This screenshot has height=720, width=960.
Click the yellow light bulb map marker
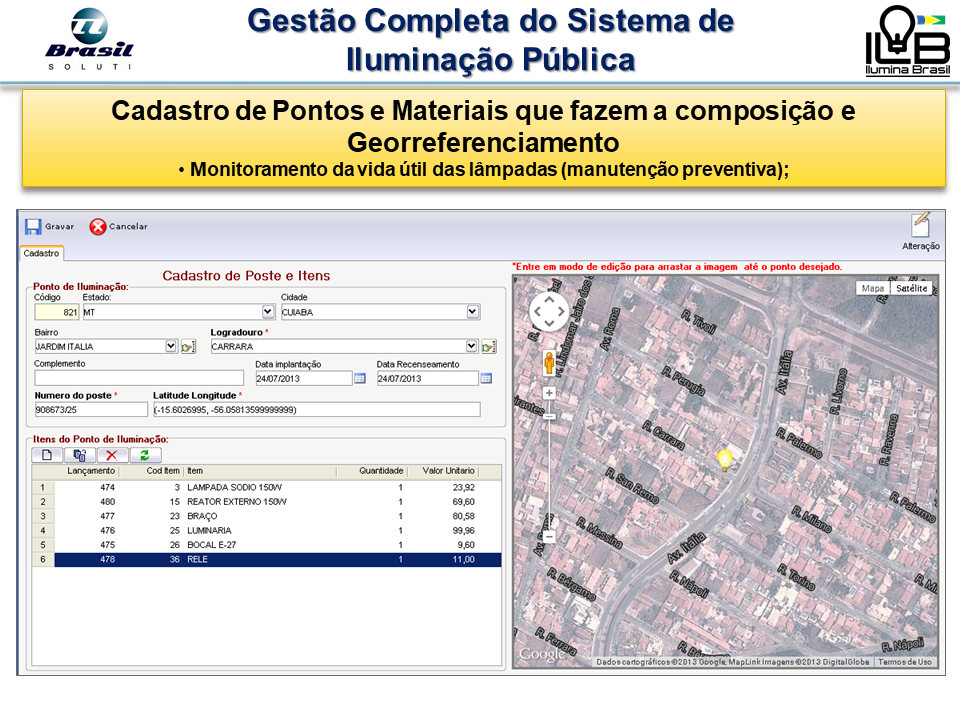coord(725,459)
